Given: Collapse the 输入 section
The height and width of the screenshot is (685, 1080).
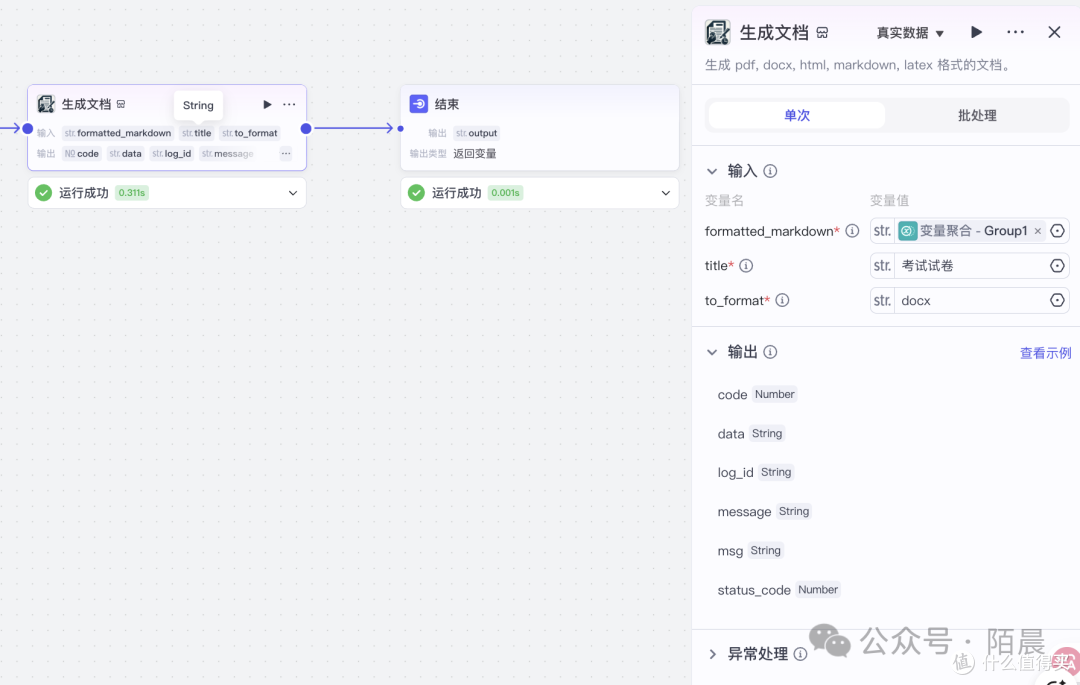Looking at the screenshot, I should (x=712, y=171).
